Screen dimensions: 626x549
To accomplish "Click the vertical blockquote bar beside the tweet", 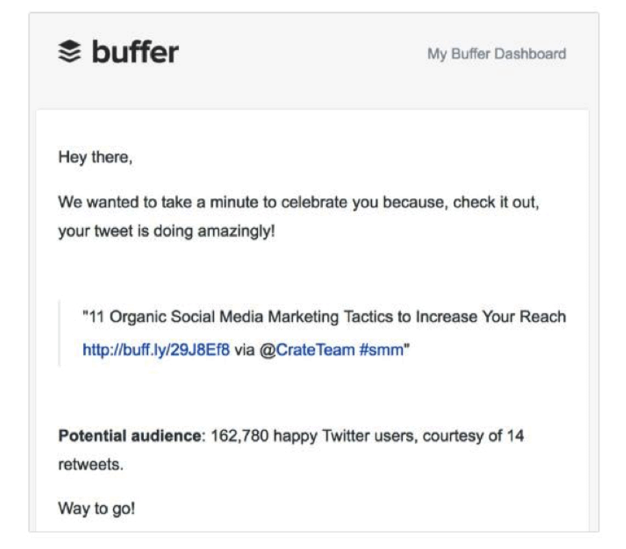I will click(x=61, y=334).
